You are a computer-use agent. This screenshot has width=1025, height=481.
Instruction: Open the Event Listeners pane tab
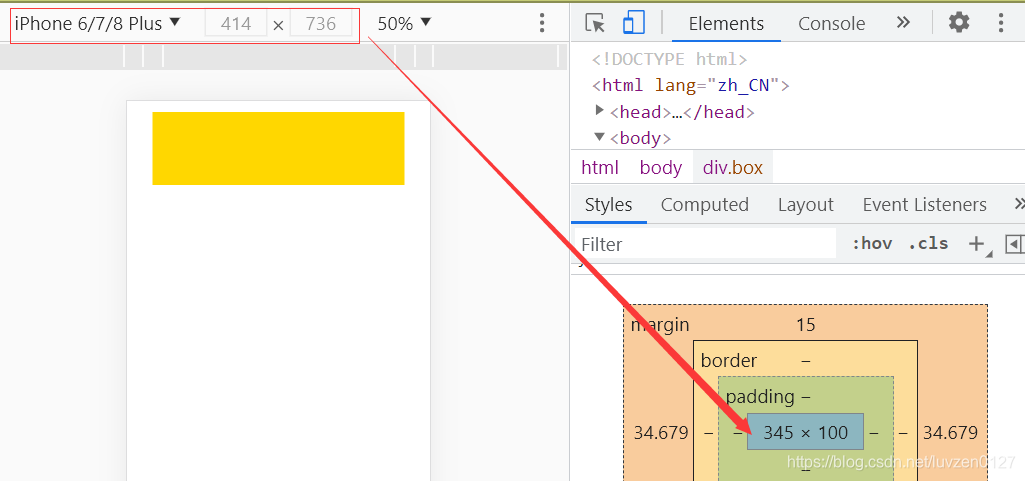pyautogui.click(x=924, y=205)
